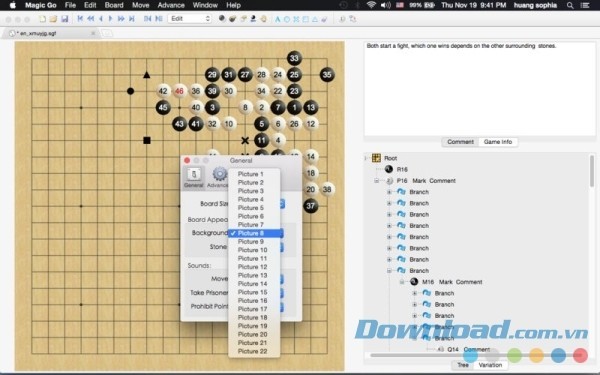The image size is (600, 375).
Task: Open the Board menu
Action: tap(114, 5)
